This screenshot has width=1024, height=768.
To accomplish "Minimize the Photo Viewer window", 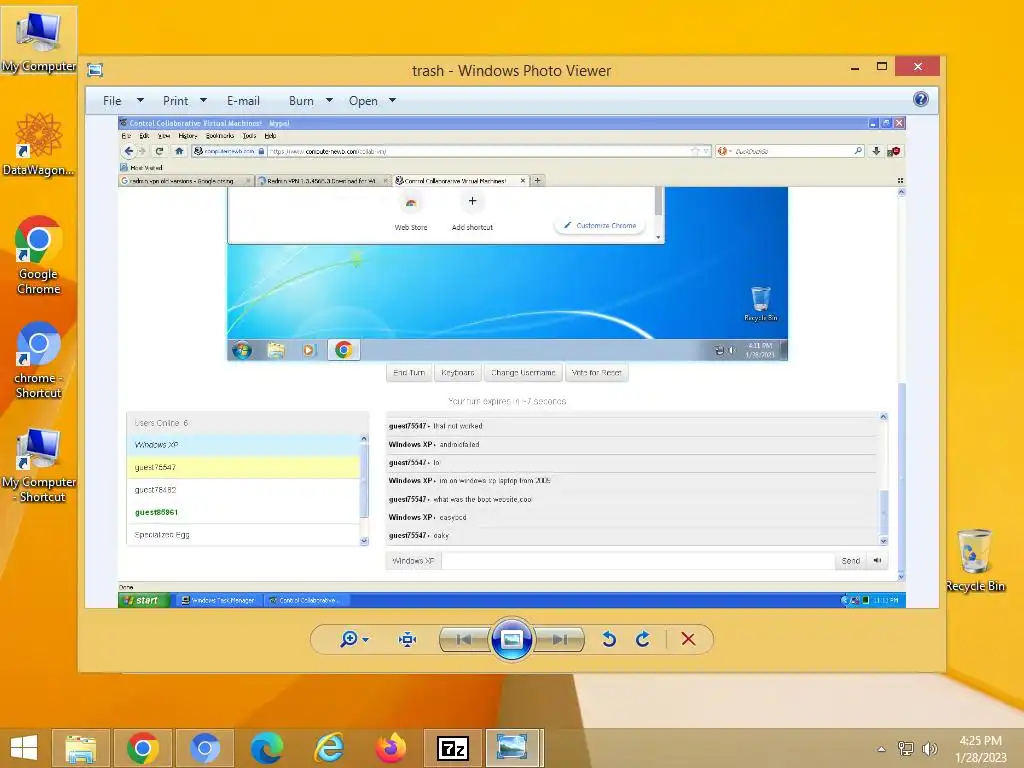I will (855, 67).
